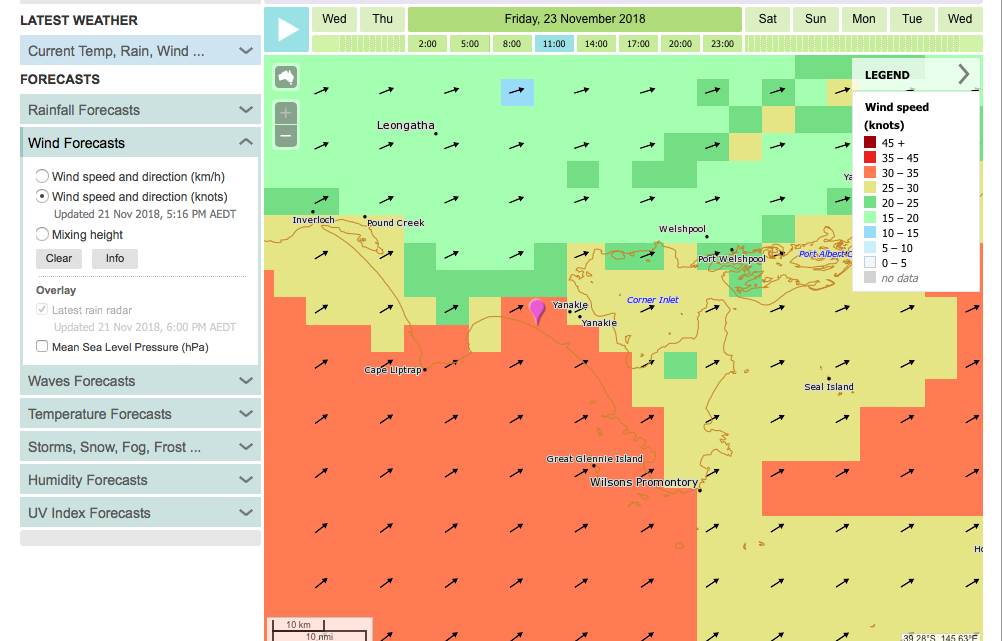
Task: Select wind speed and direction (km/h) option
Action: pos(42,177)
